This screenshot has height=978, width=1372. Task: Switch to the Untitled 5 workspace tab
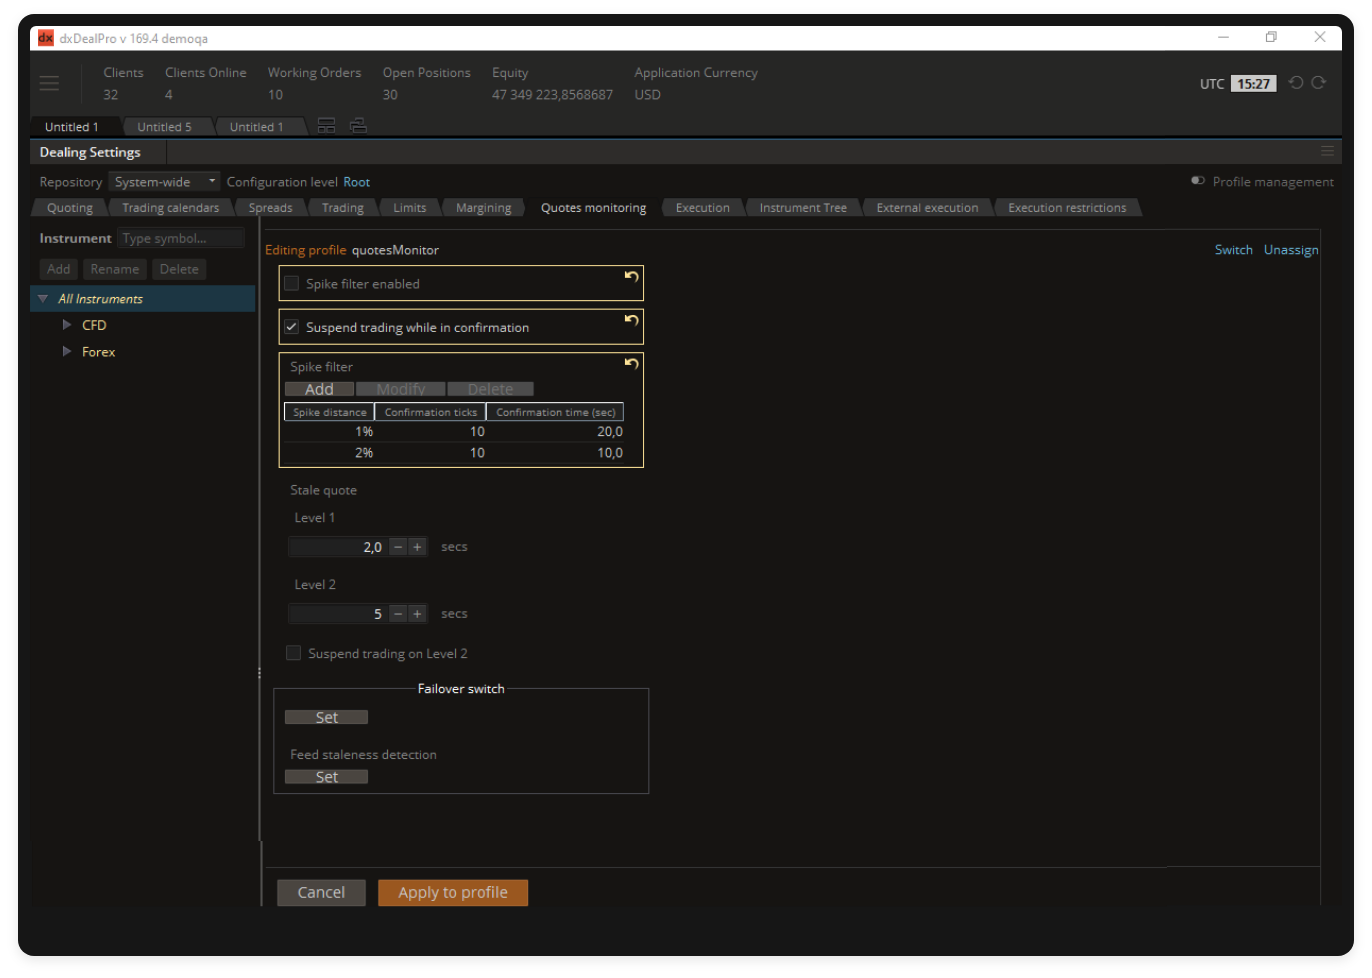tap(165, 127)
